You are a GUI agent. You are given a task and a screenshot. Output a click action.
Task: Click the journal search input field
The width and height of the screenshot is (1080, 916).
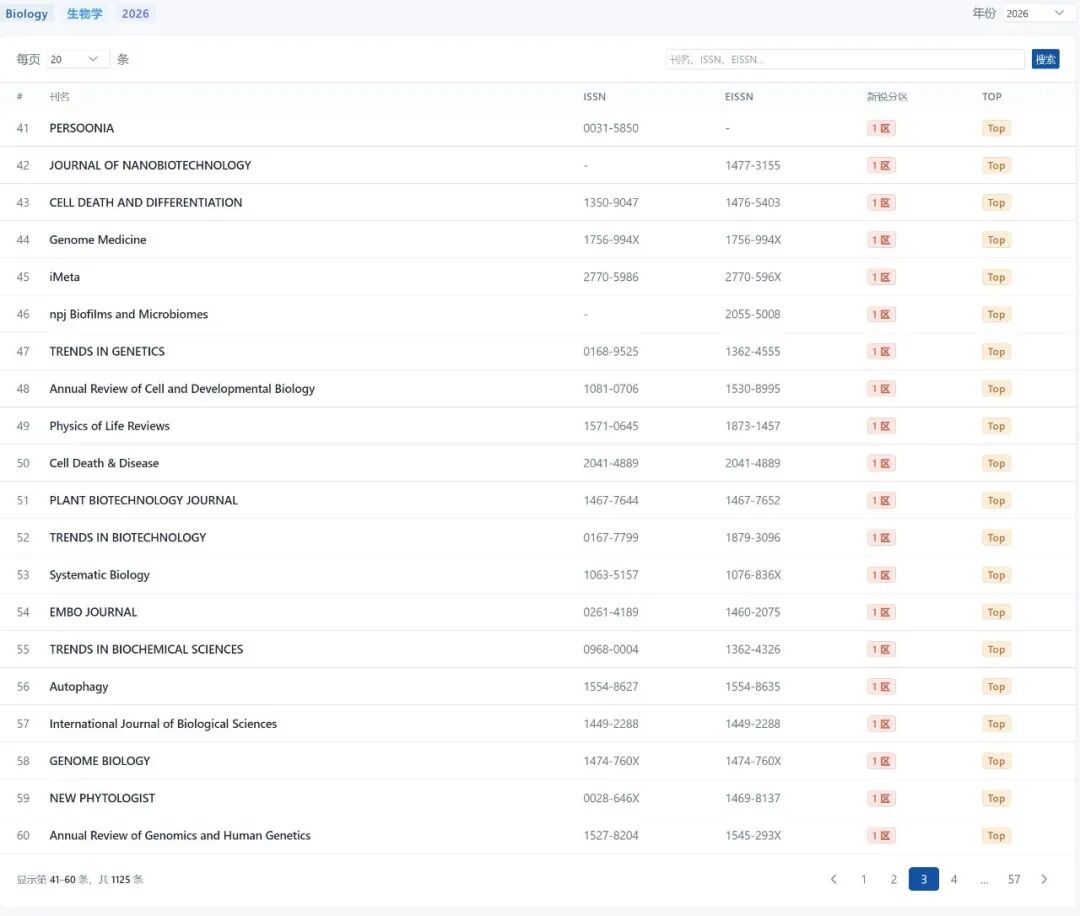tap(845, 59)
